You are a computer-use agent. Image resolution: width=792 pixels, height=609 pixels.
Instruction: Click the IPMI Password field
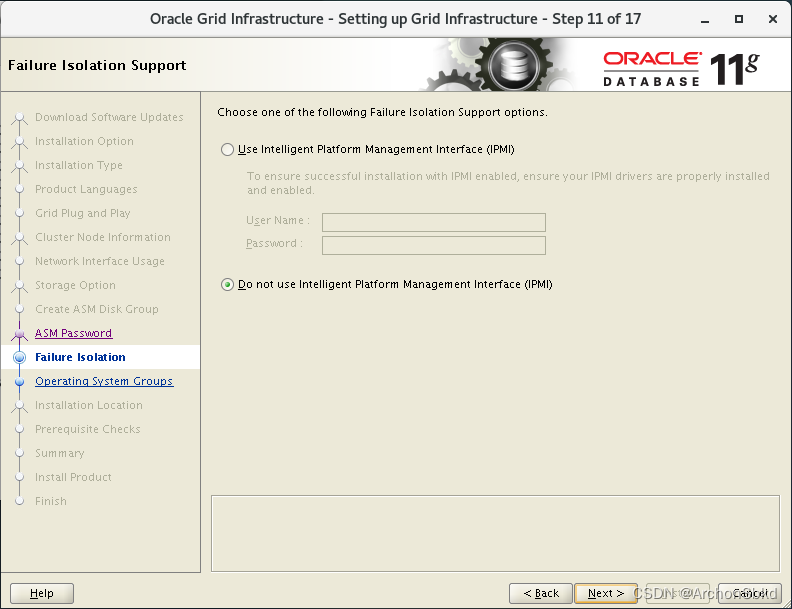434,245
